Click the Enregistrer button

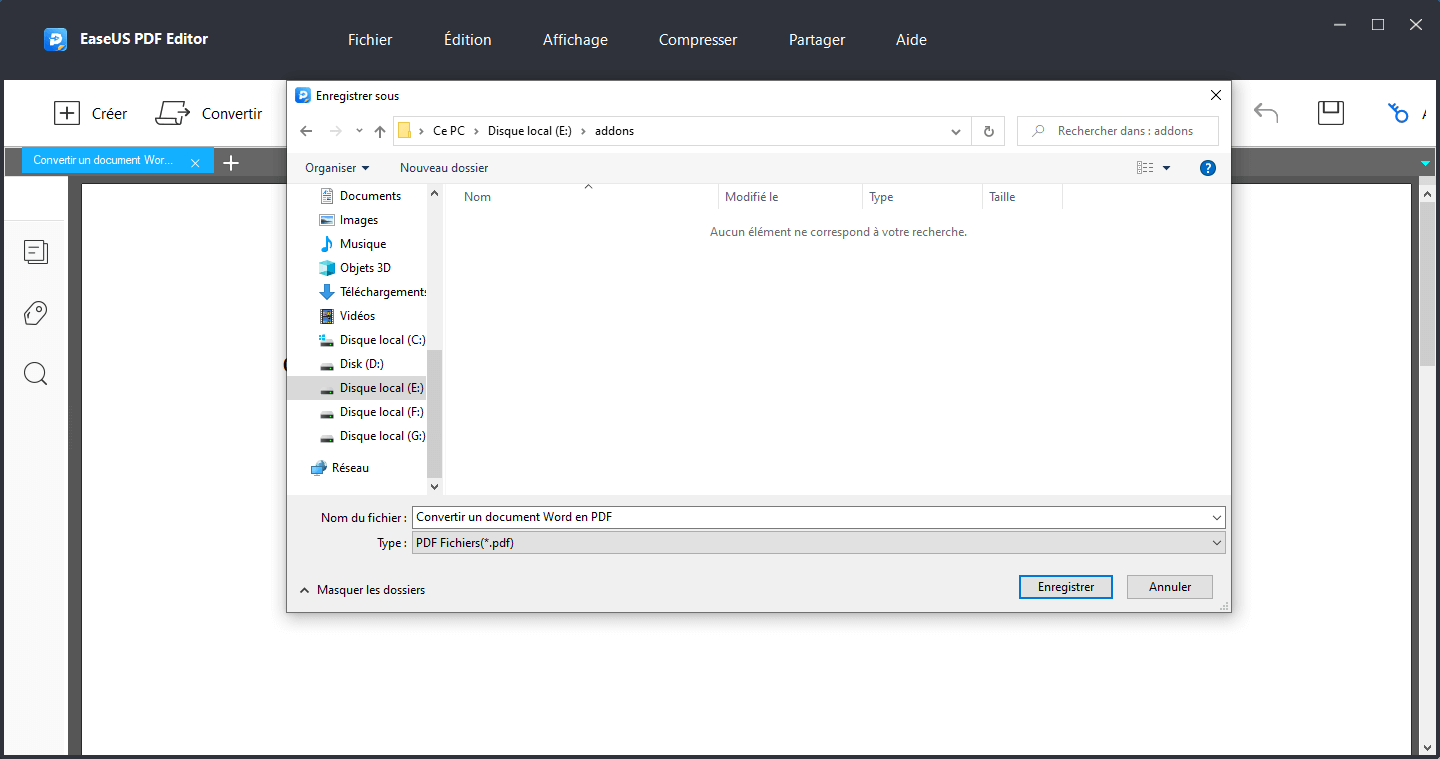click(x=1065, y=586)
